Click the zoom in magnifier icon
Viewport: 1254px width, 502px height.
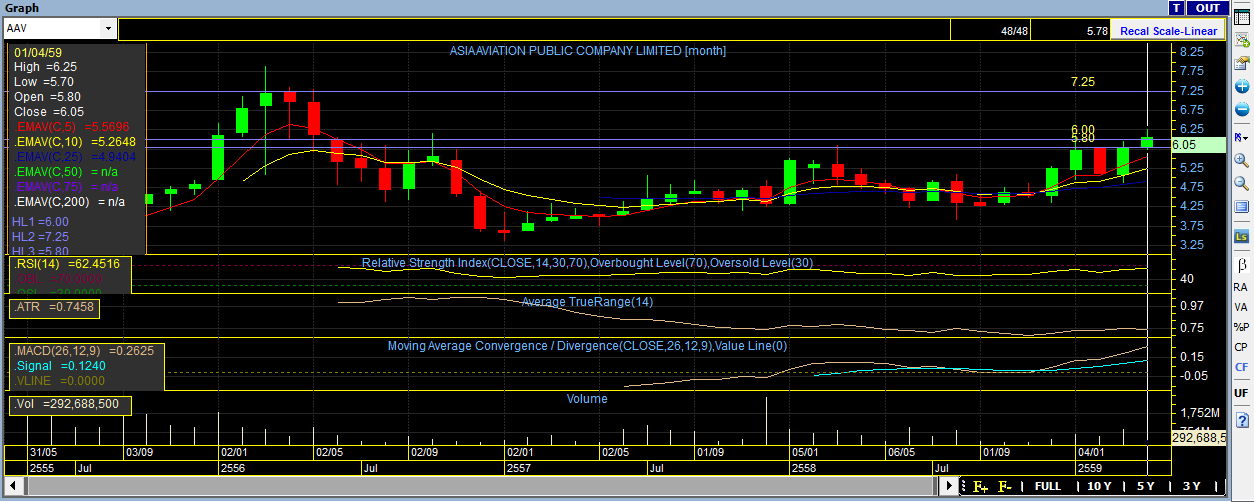(x=1241, y=160)
